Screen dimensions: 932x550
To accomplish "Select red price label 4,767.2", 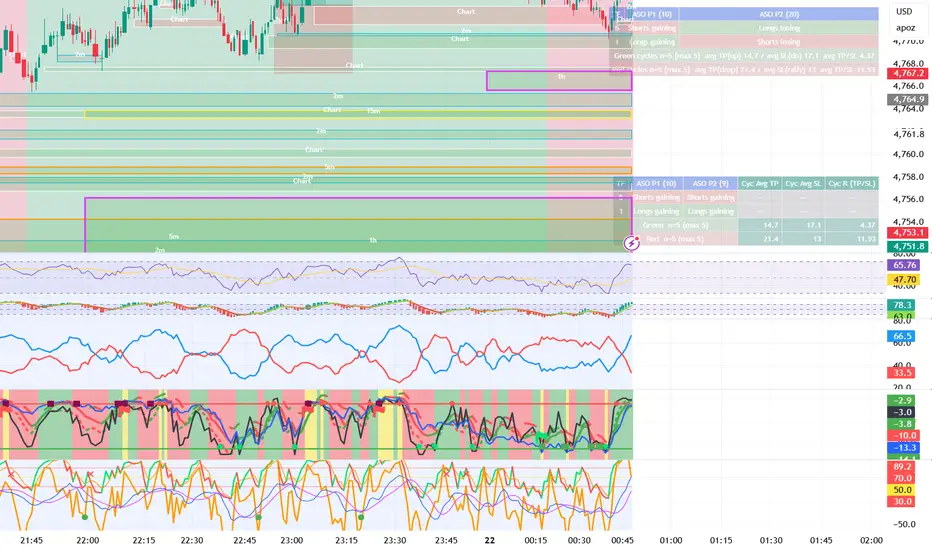I will click(x=908, y=74).
